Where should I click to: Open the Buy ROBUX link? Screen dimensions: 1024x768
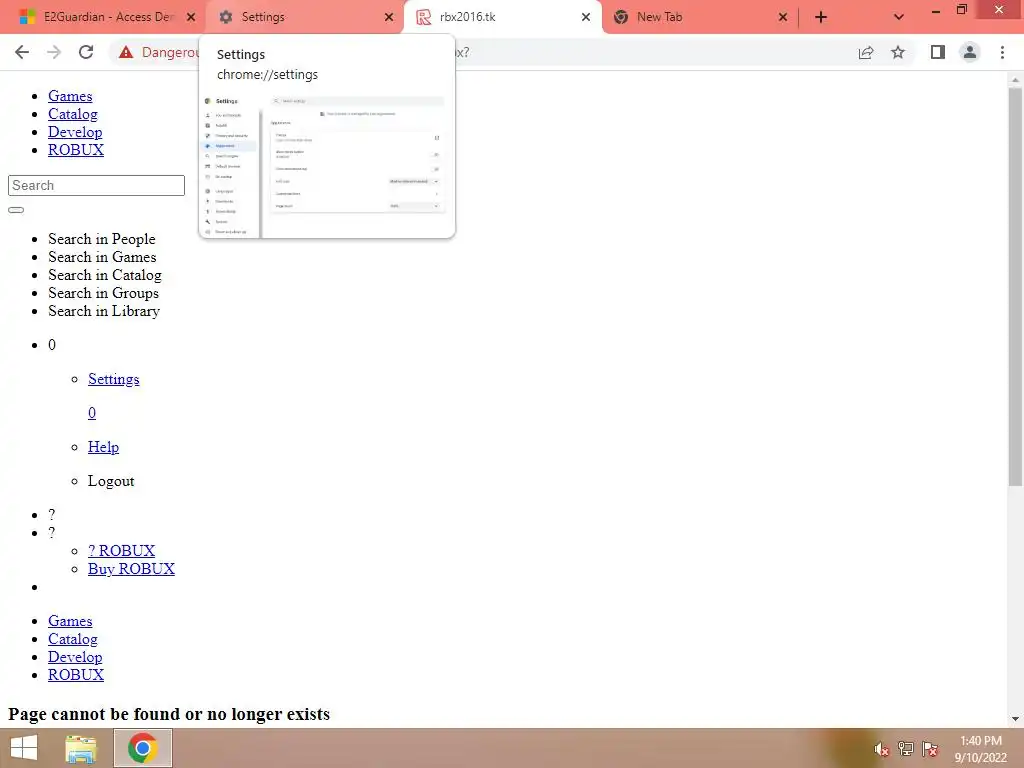pyautogui.click(x=131, y=569)
